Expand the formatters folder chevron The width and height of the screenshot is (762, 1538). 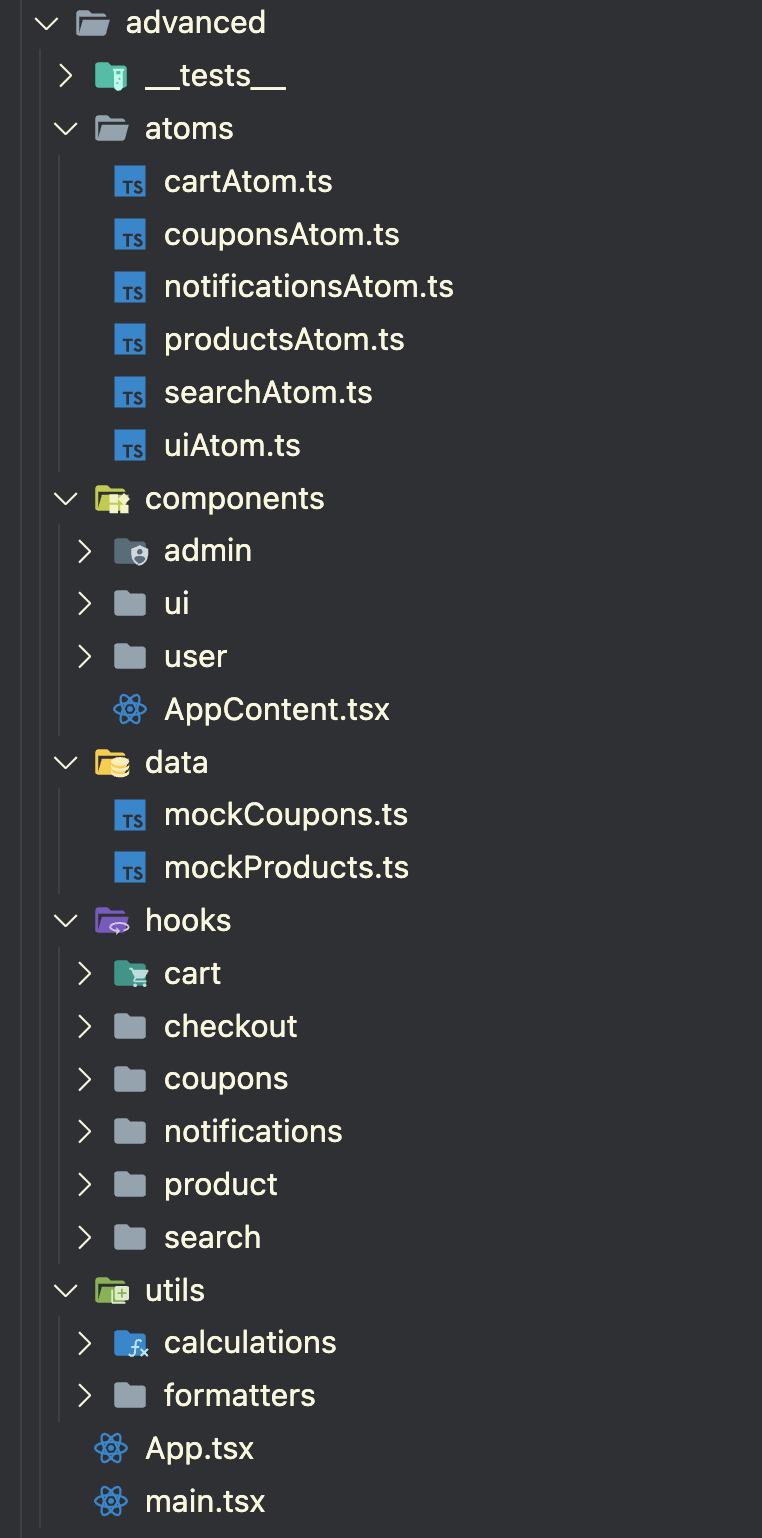85,1395
